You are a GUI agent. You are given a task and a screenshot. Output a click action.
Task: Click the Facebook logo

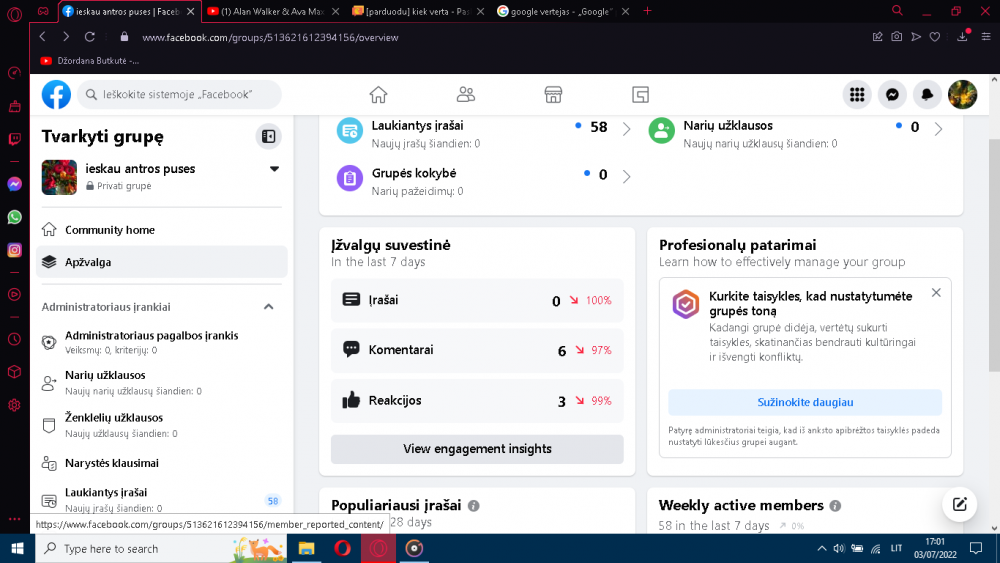point(56,94)
